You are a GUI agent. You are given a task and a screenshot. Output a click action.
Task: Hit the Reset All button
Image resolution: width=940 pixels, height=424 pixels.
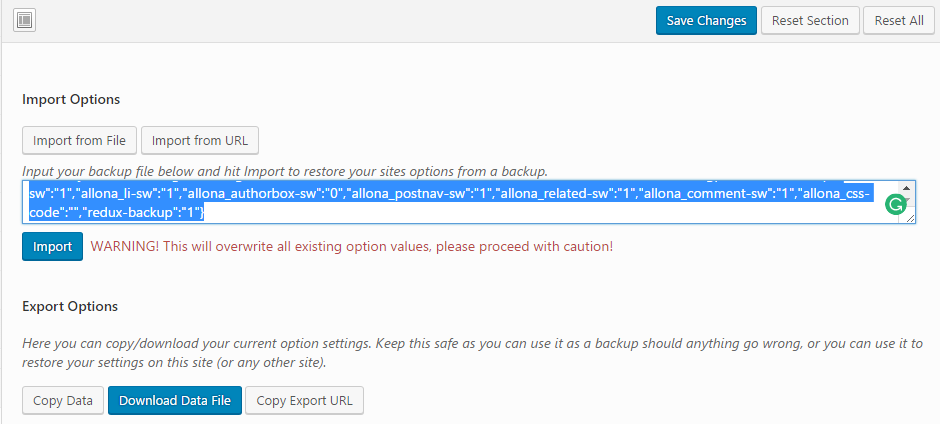(x=898, y=20)
